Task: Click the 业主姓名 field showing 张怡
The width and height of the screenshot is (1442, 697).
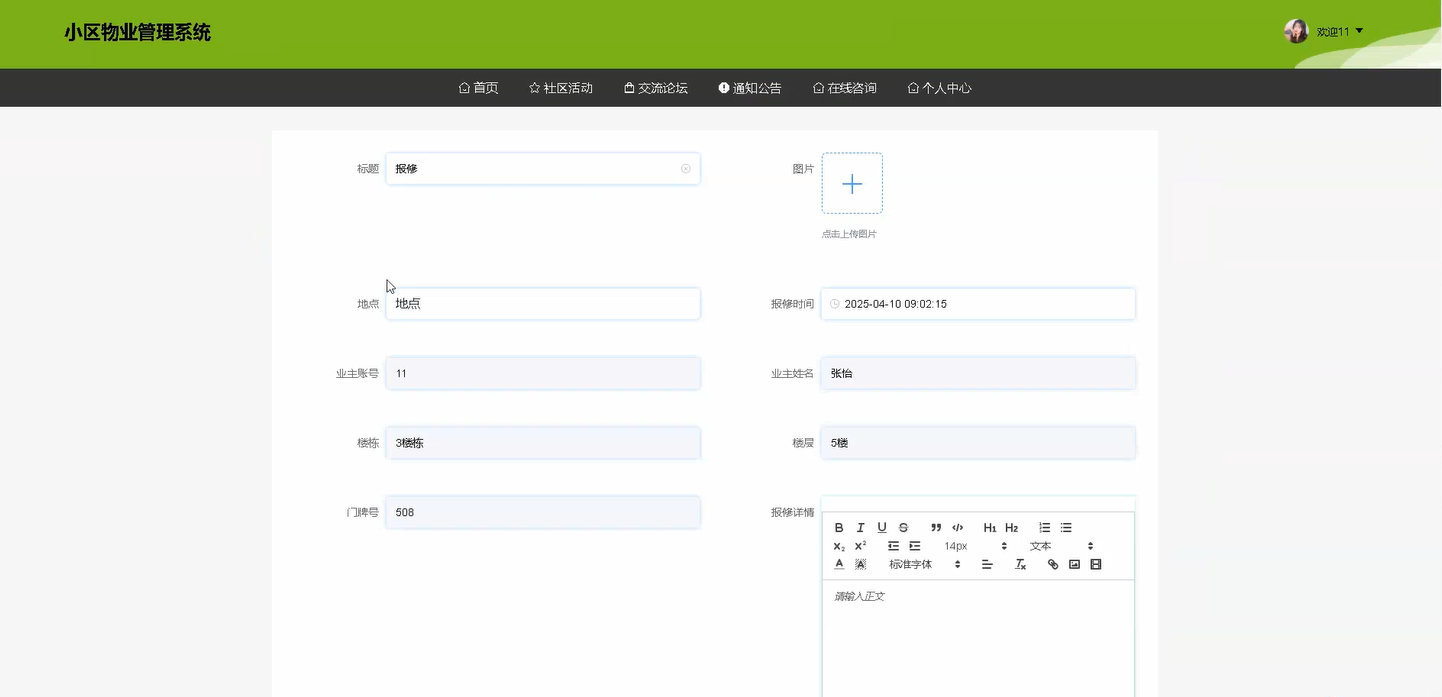Action: tap(978, 373)
